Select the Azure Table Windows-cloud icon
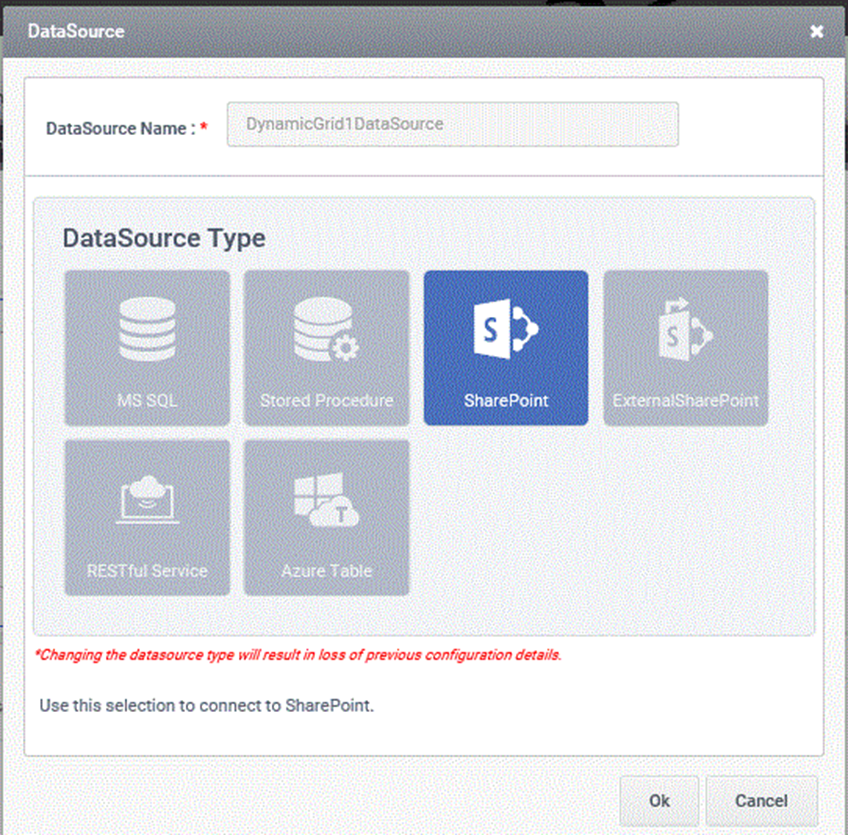This screenshot has width=848, height=835. click(326, 499)
